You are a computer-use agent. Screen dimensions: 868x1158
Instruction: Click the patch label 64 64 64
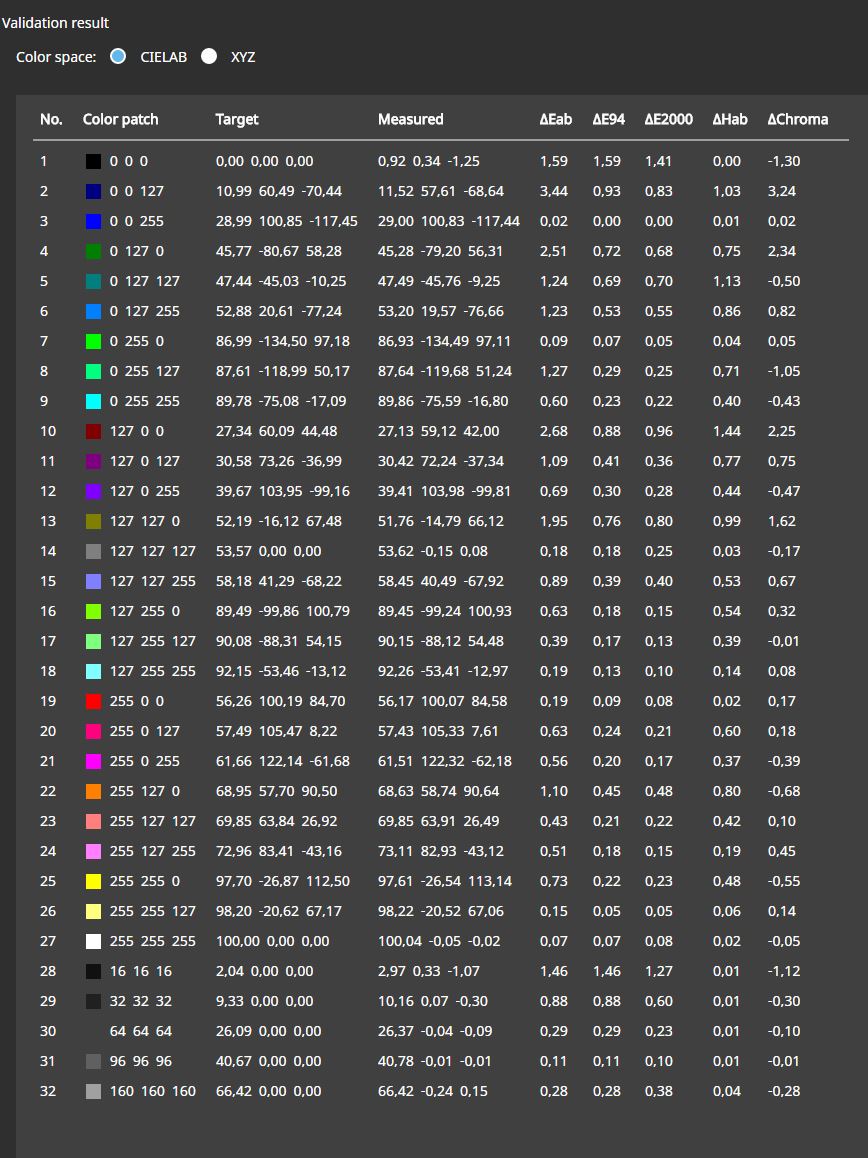[140, 1031]
